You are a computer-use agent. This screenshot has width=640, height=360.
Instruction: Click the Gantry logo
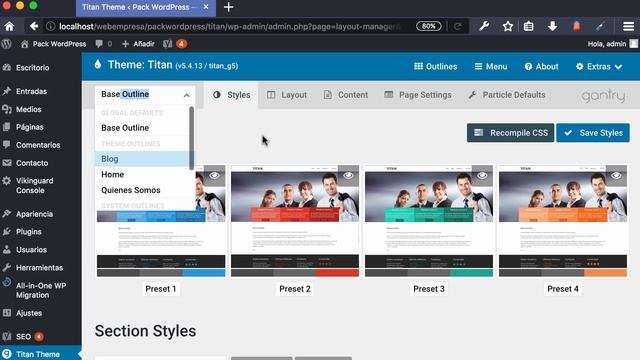603,96
